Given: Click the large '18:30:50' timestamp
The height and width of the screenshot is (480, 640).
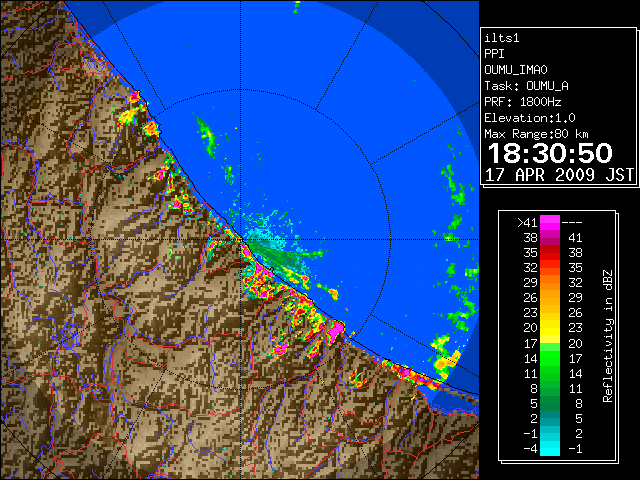Looking at the screenshot, I should pos(550,153).
